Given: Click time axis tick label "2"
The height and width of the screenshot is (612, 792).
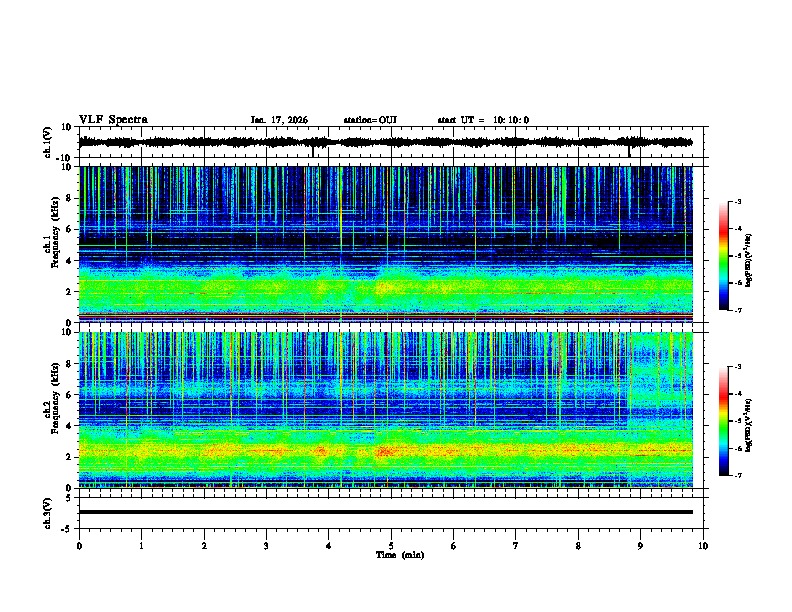Looking at the screenshot, I should pyautogui.click(x=204, y=546).
